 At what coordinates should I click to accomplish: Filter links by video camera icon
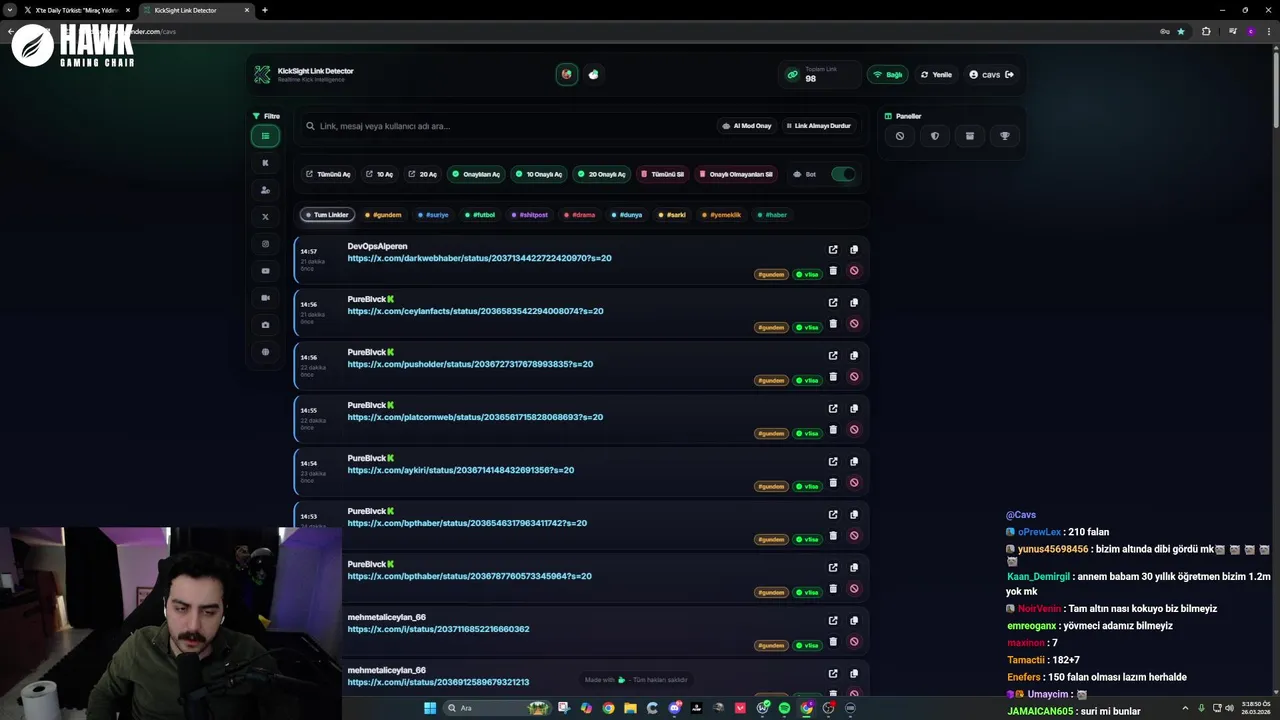click(265, 297)
